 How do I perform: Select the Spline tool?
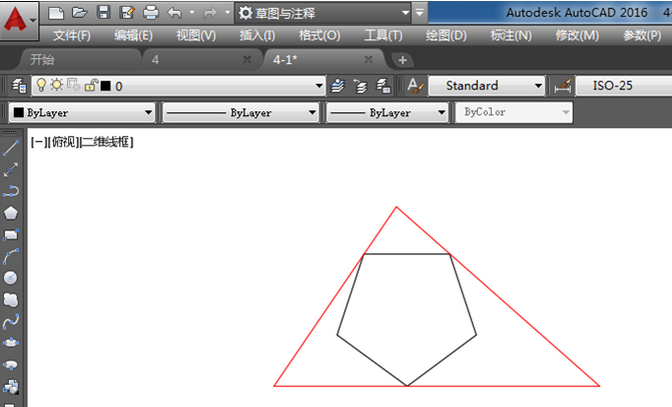point(11,321)
